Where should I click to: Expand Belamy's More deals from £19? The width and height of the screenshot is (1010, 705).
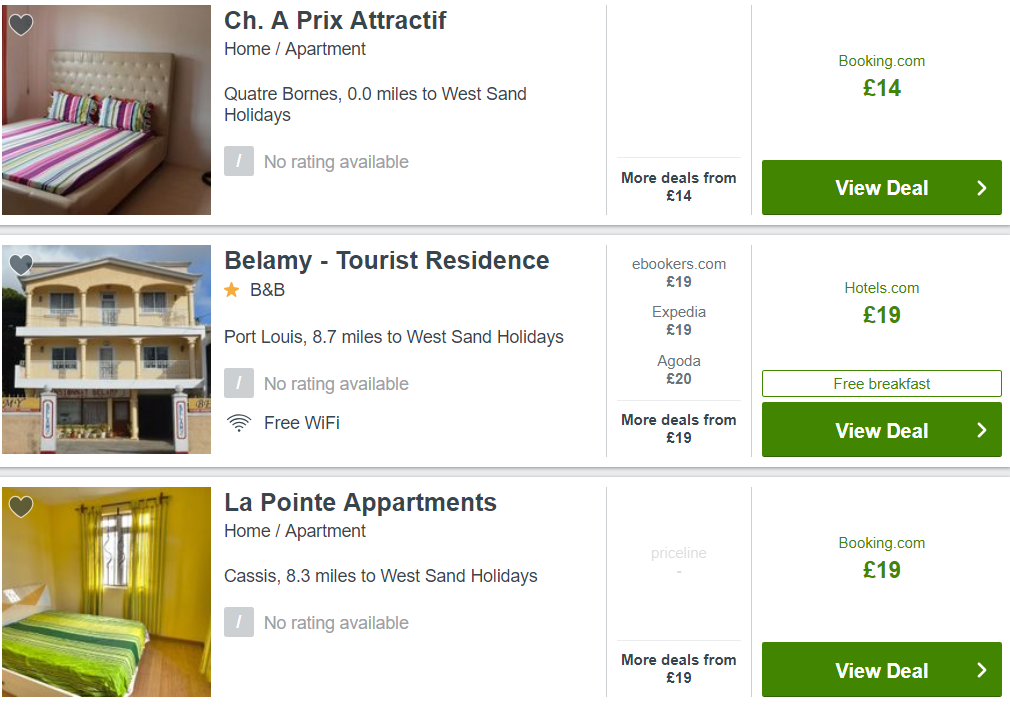click(x=678, y=429)
